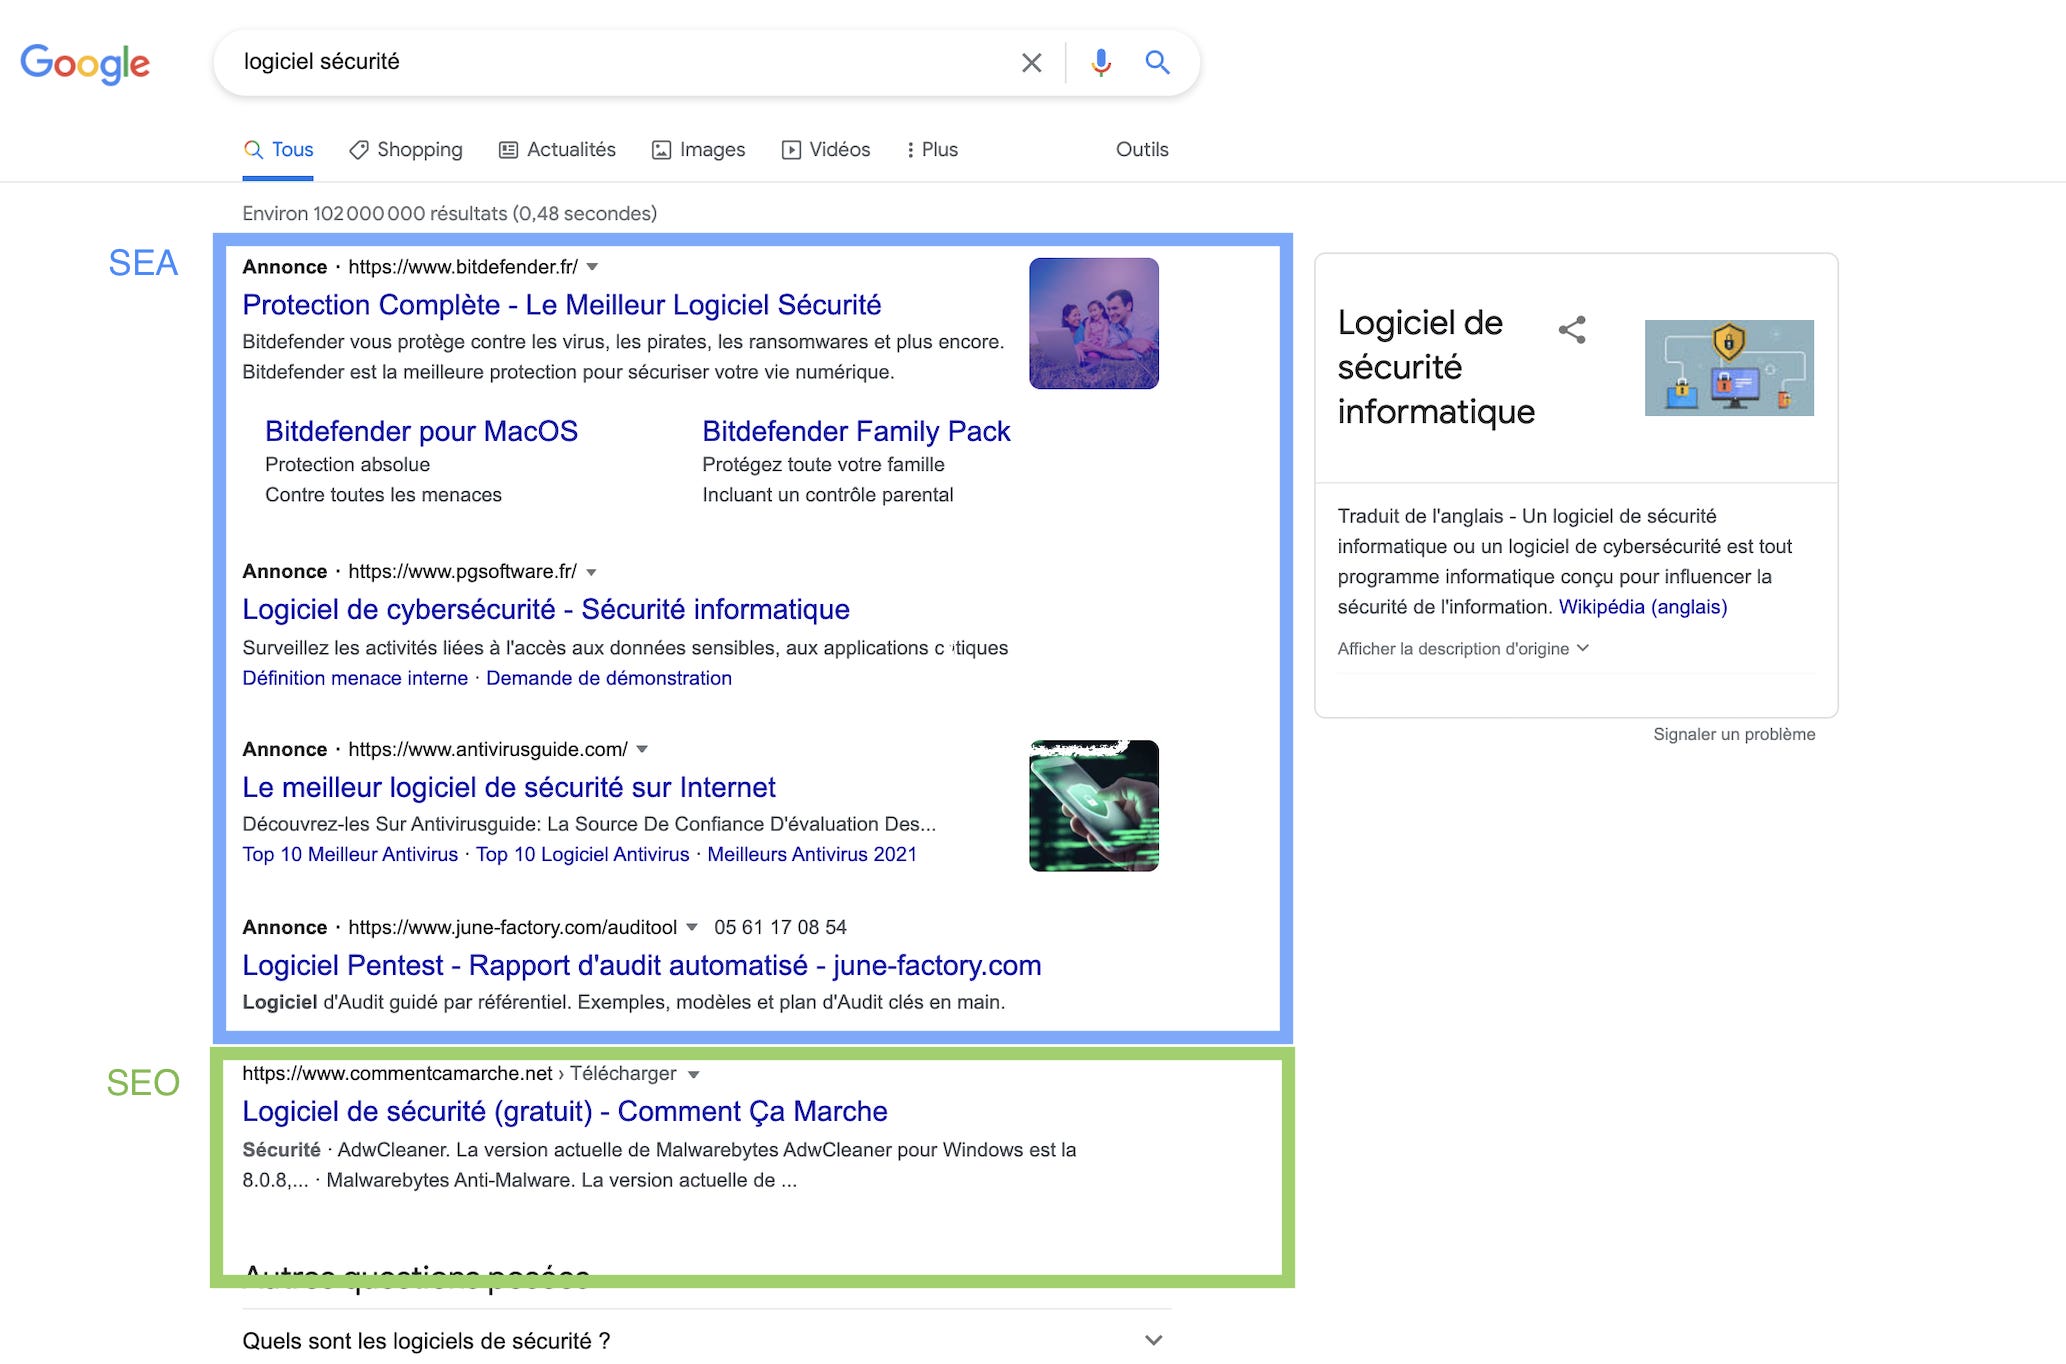The image size is (2066, 1364).
Task: Share the knowledge panel via share icon
Action: [1572, 330]
